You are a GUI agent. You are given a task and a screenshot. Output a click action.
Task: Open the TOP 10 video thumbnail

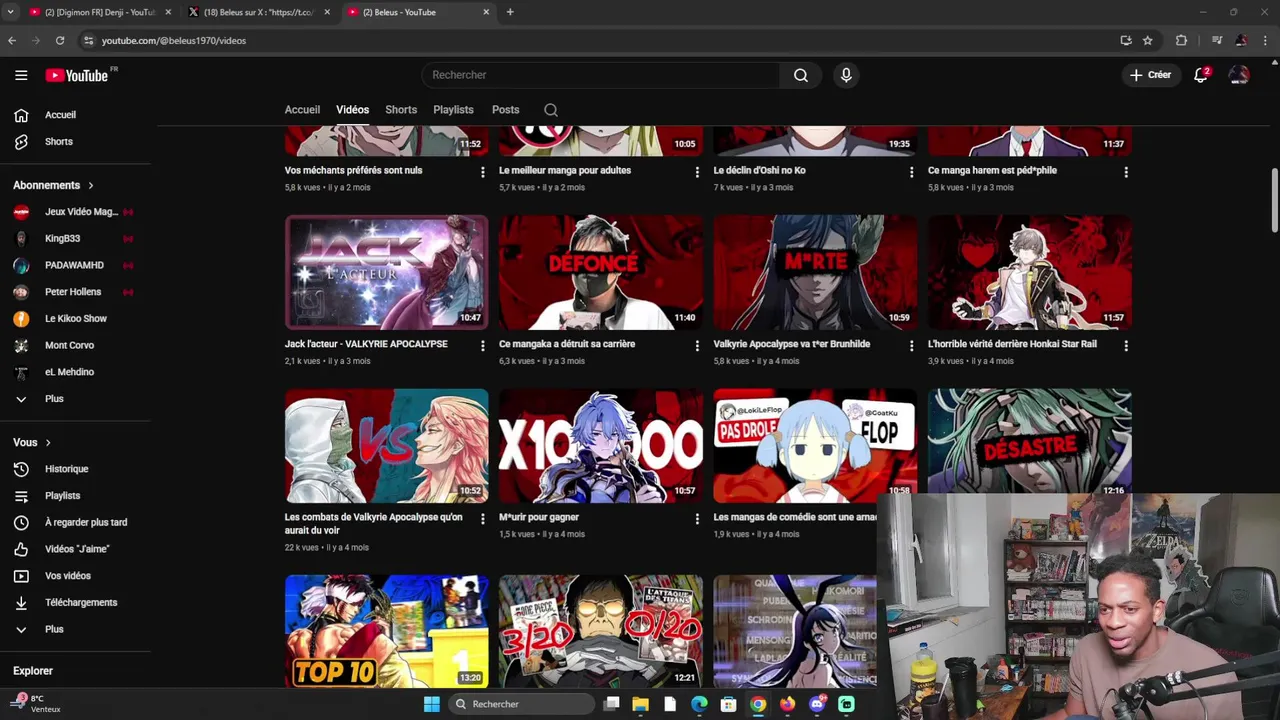point(386,631)
